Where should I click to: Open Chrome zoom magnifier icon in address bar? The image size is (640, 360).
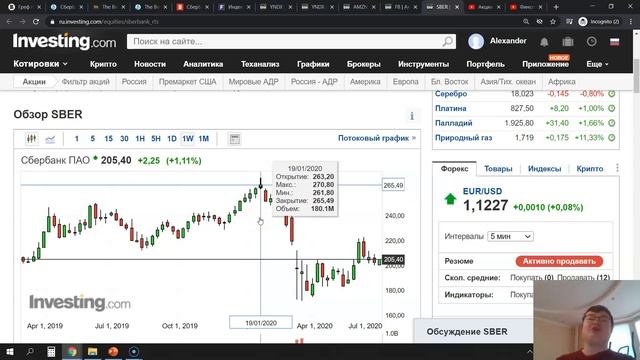click(526, 22)
